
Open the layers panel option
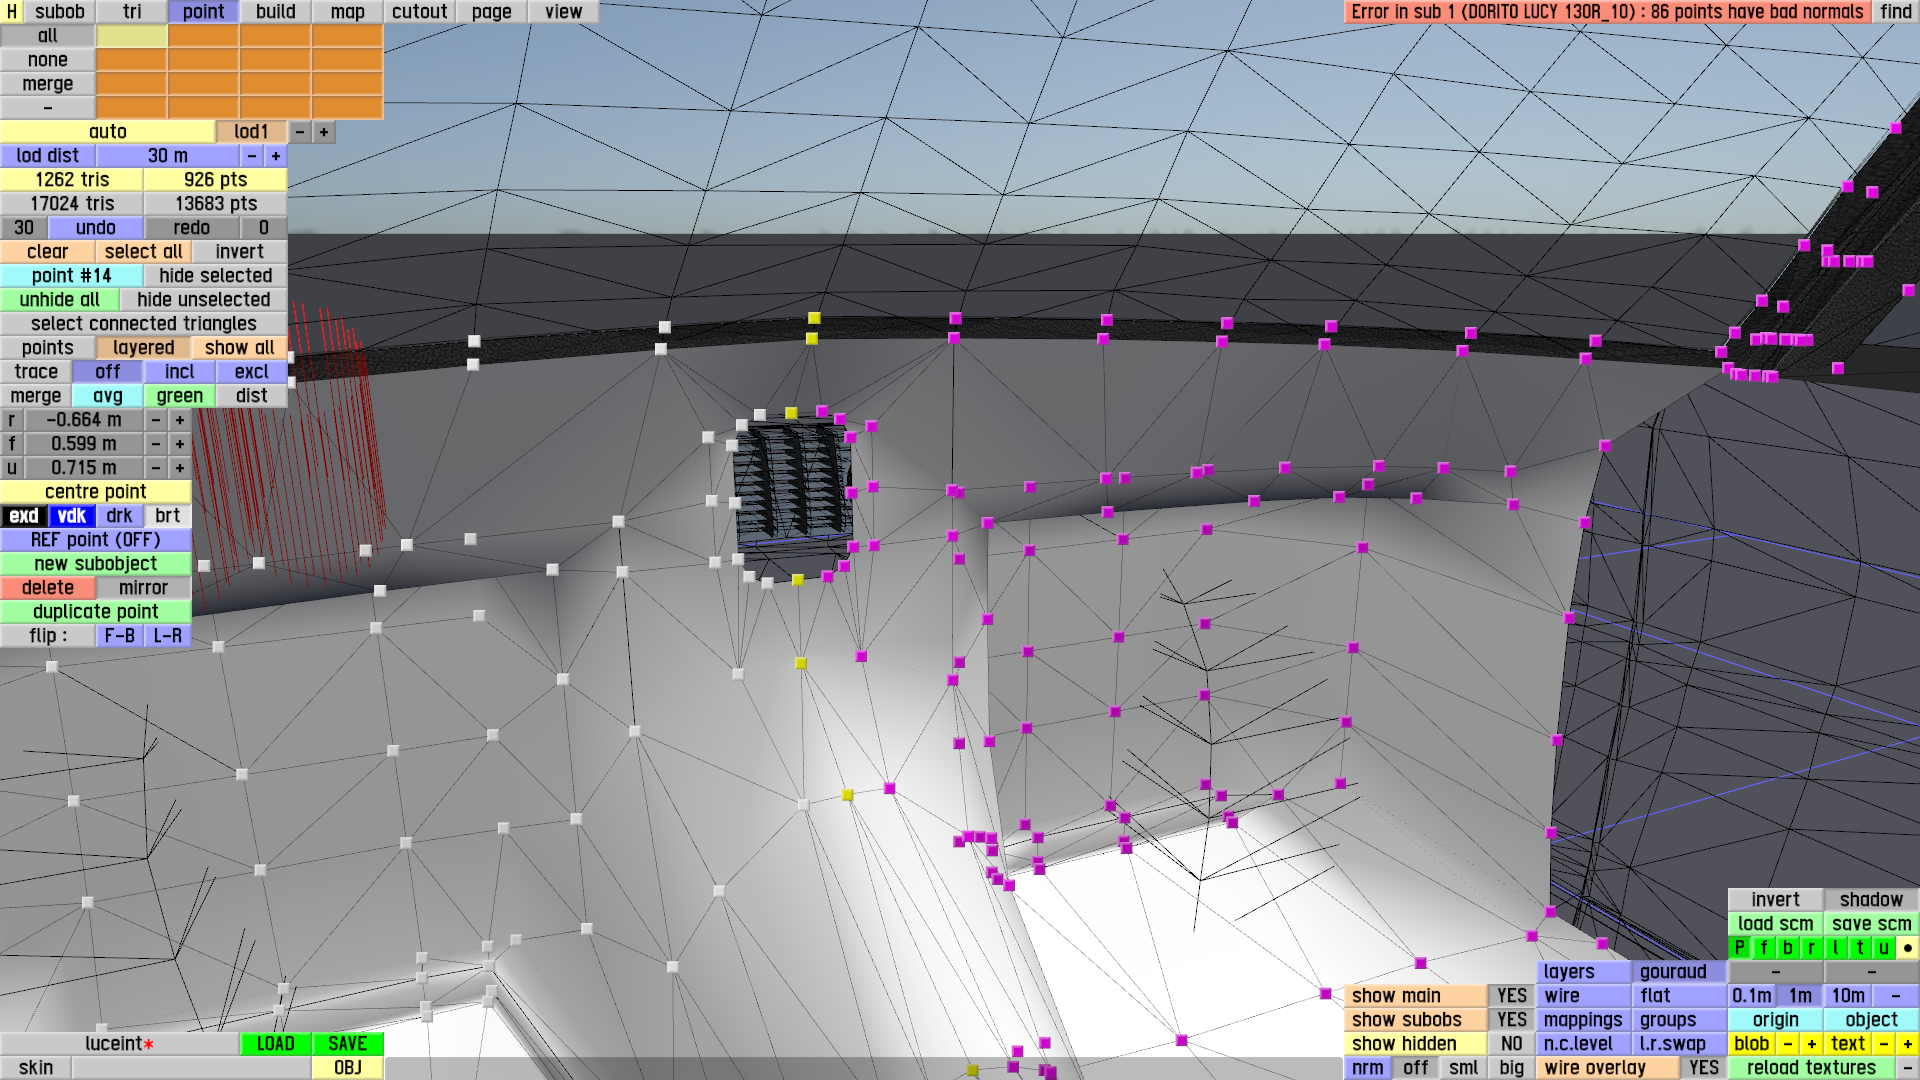pos(1582,972)
